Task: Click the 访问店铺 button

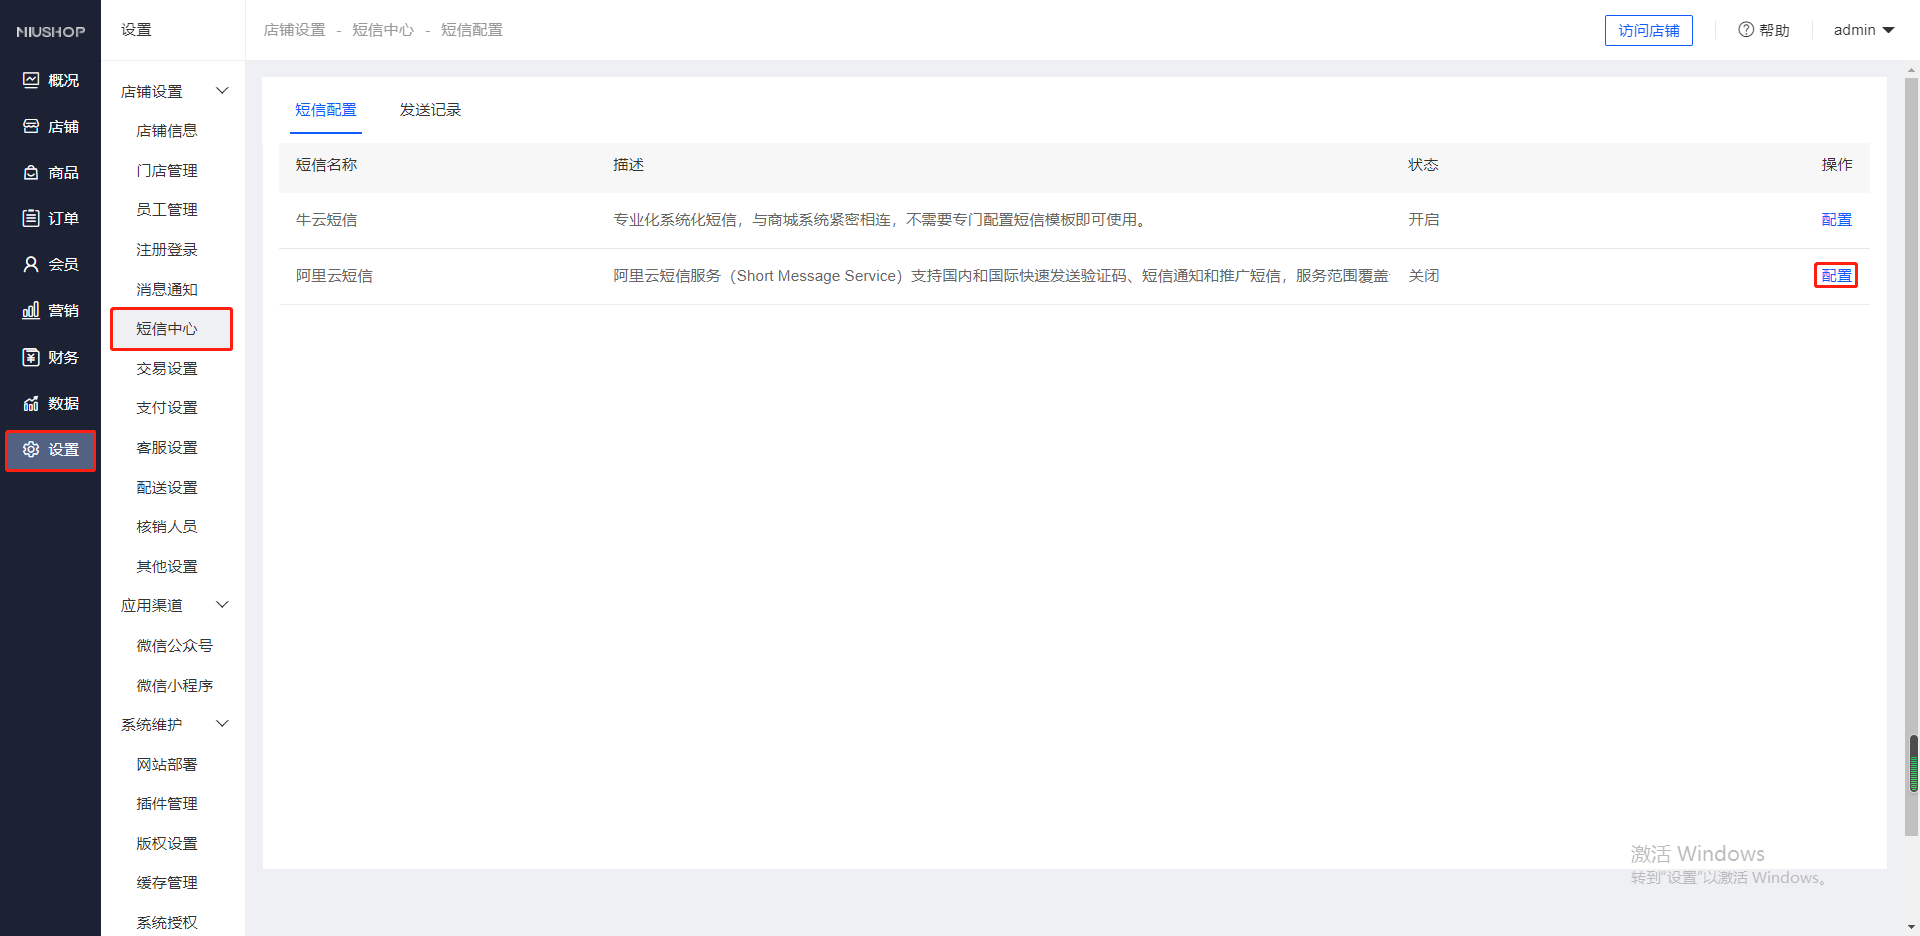Action: 1649,31
